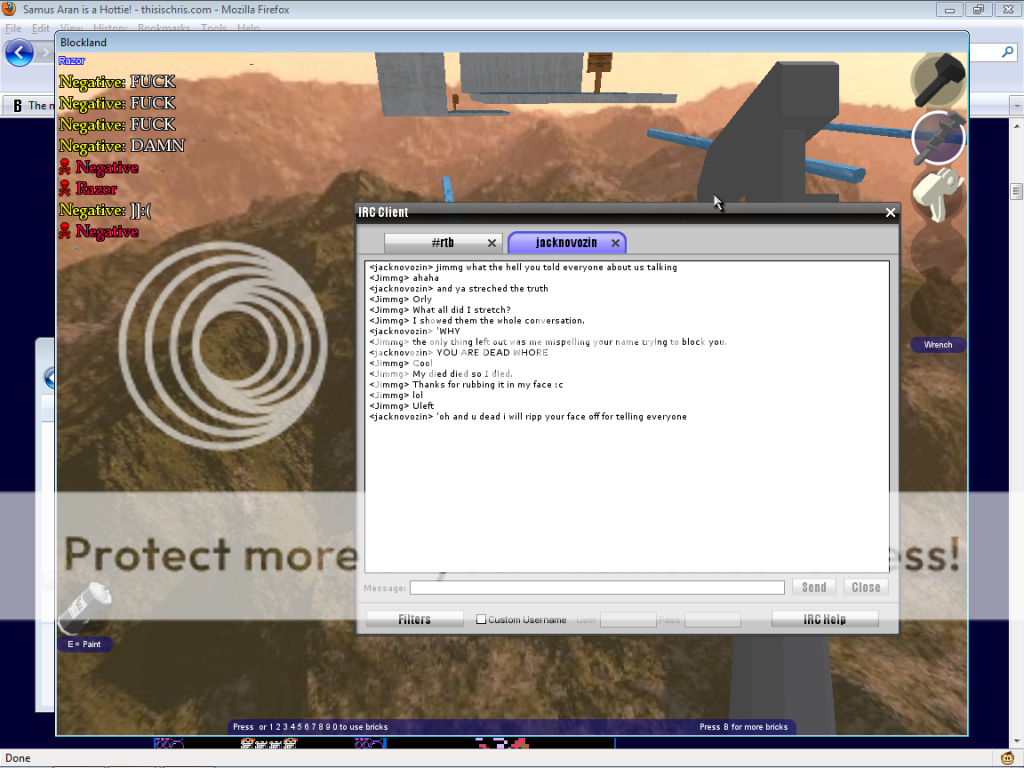Open the Firefox File menu
1024x768 pixels.
coord(13,29)
